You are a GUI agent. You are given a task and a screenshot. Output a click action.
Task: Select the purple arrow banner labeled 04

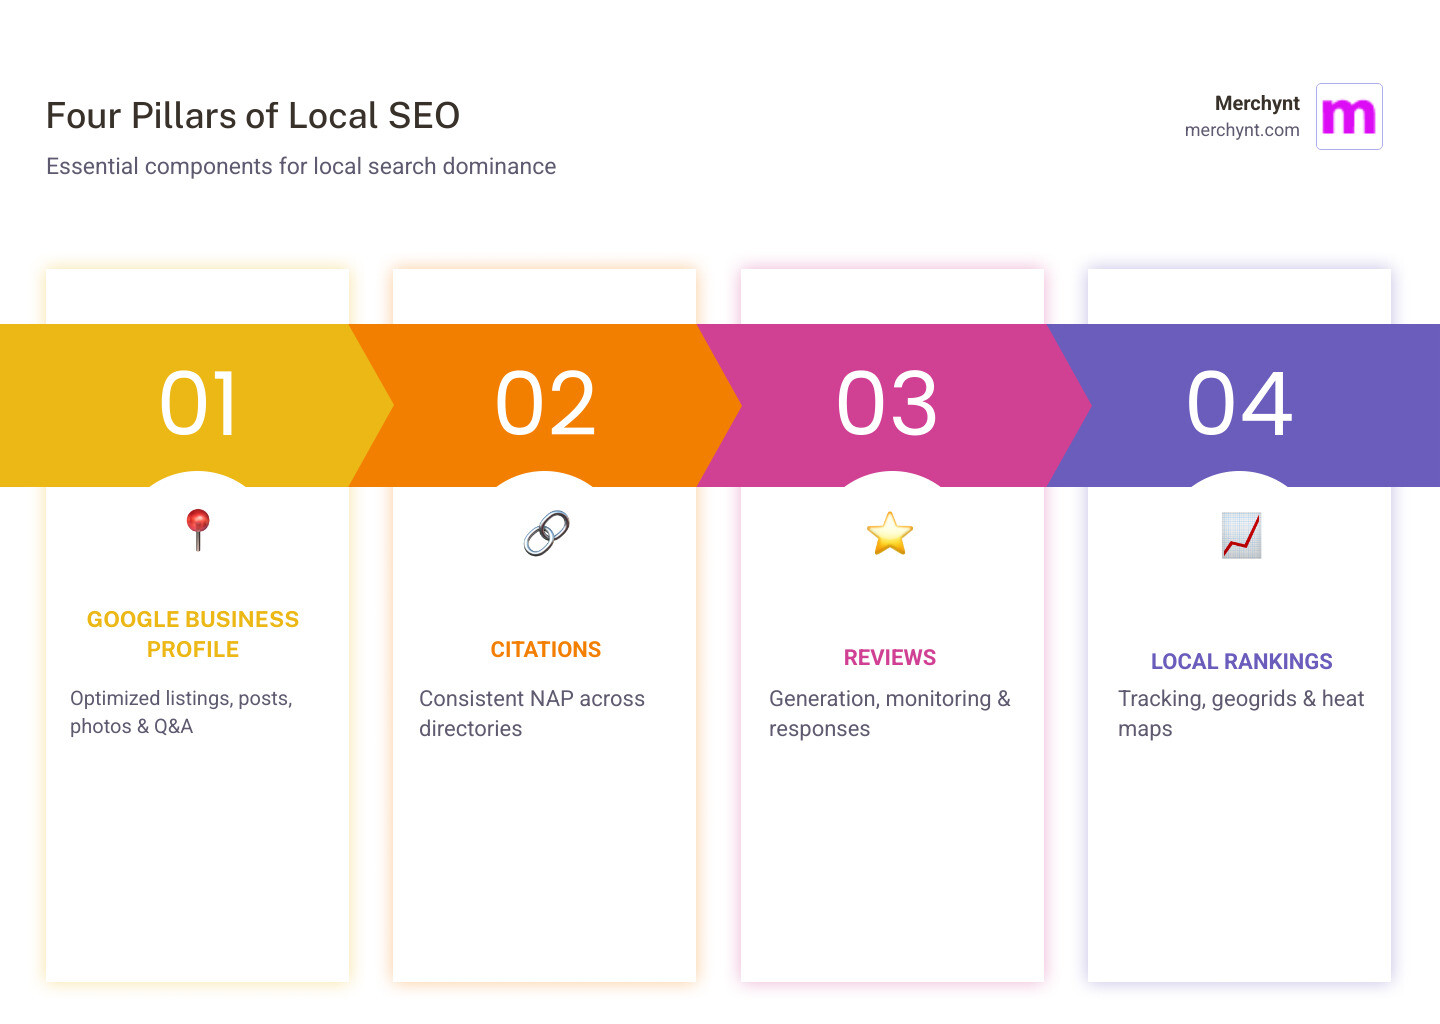(x=1240, y=404)
